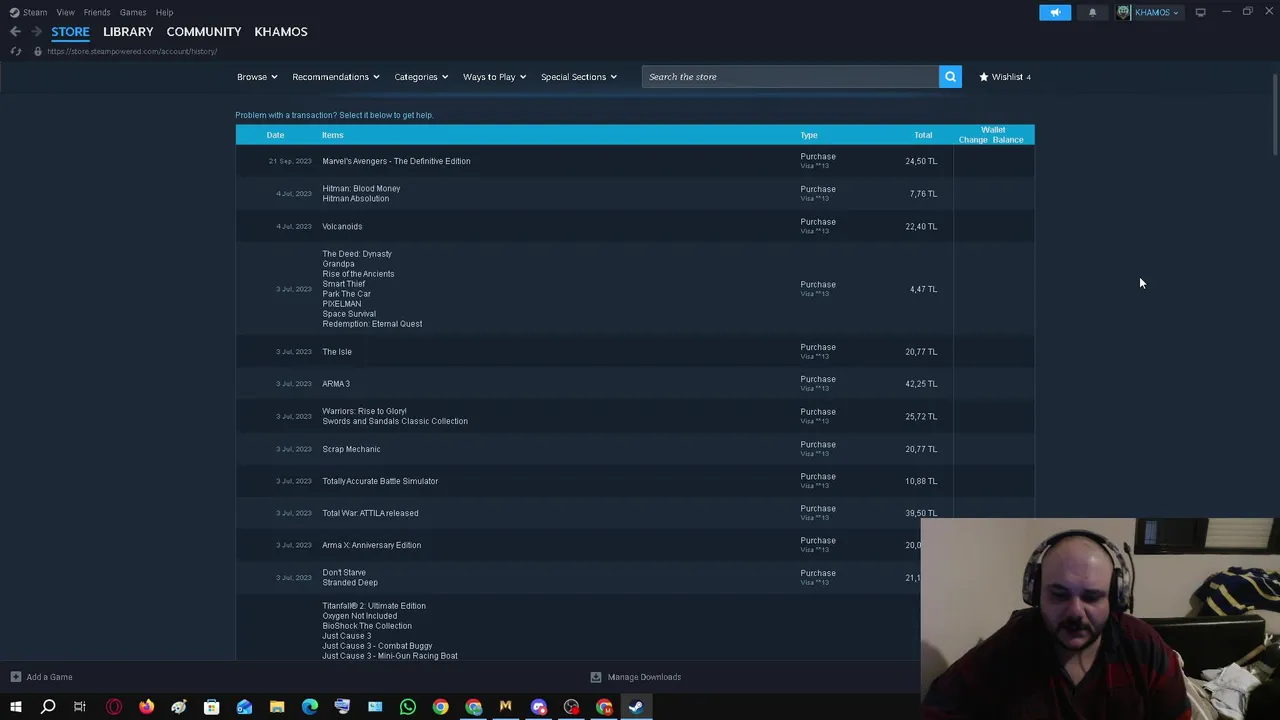Open the Steam menu
The image size is (1280, 720).
click(x=29, y=12)
